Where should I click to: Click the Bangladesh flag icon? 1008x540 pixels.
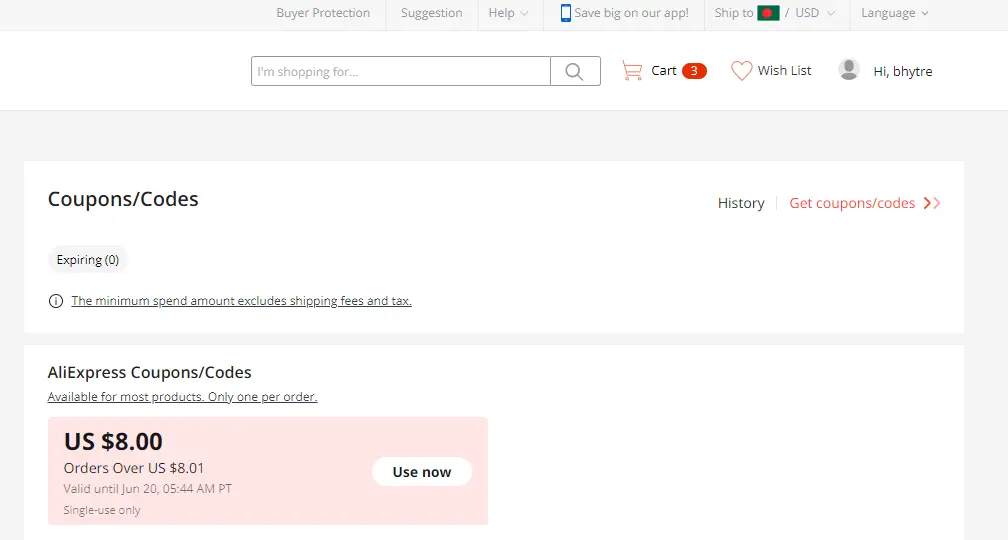(x=768, y=13)
